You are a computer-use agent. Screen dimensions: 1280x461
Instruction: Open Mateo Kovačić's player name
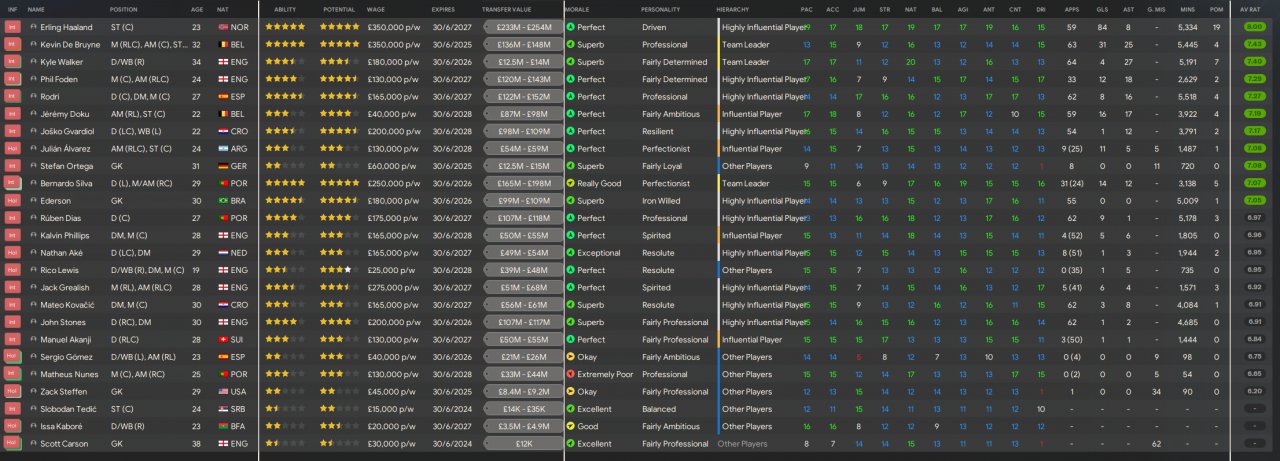[x=66, y=305]
